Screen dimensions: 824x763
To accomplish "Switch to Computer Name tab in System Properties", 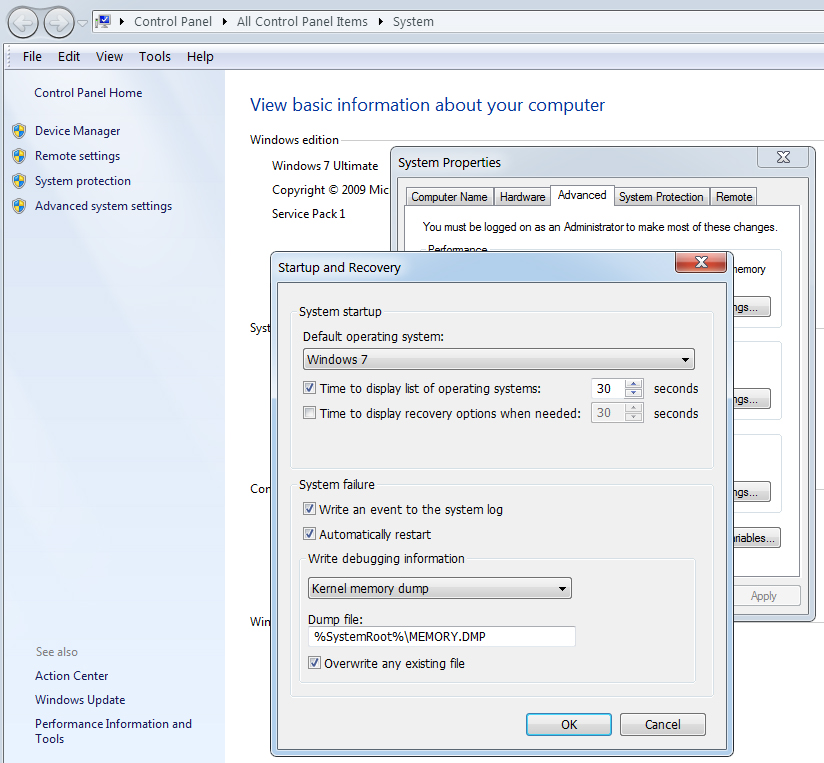I will (449, 197).
